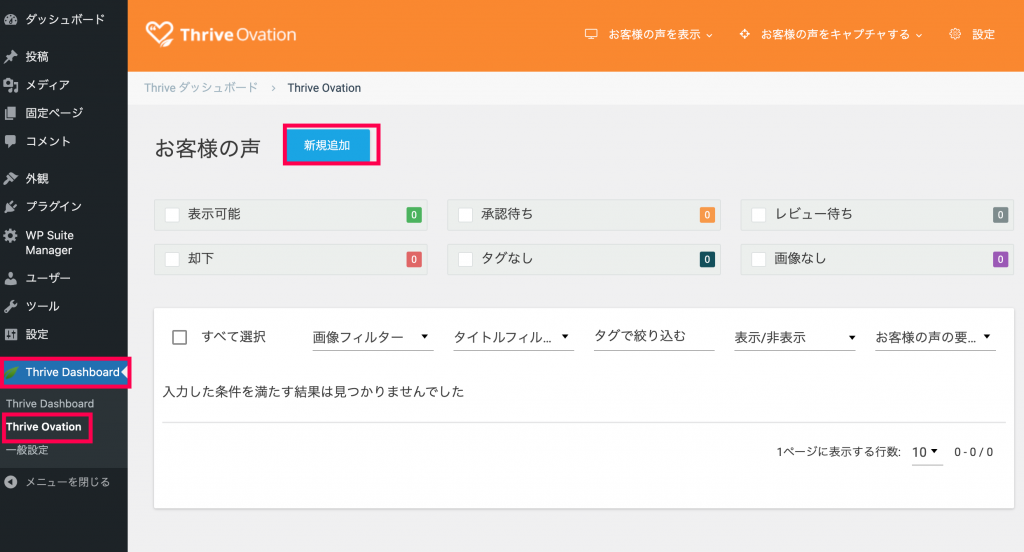Click the Thrive Ovation breadcrumb text
This screenshot has height=552, width=1024.
pyautogui.click(x=324, y=88)
